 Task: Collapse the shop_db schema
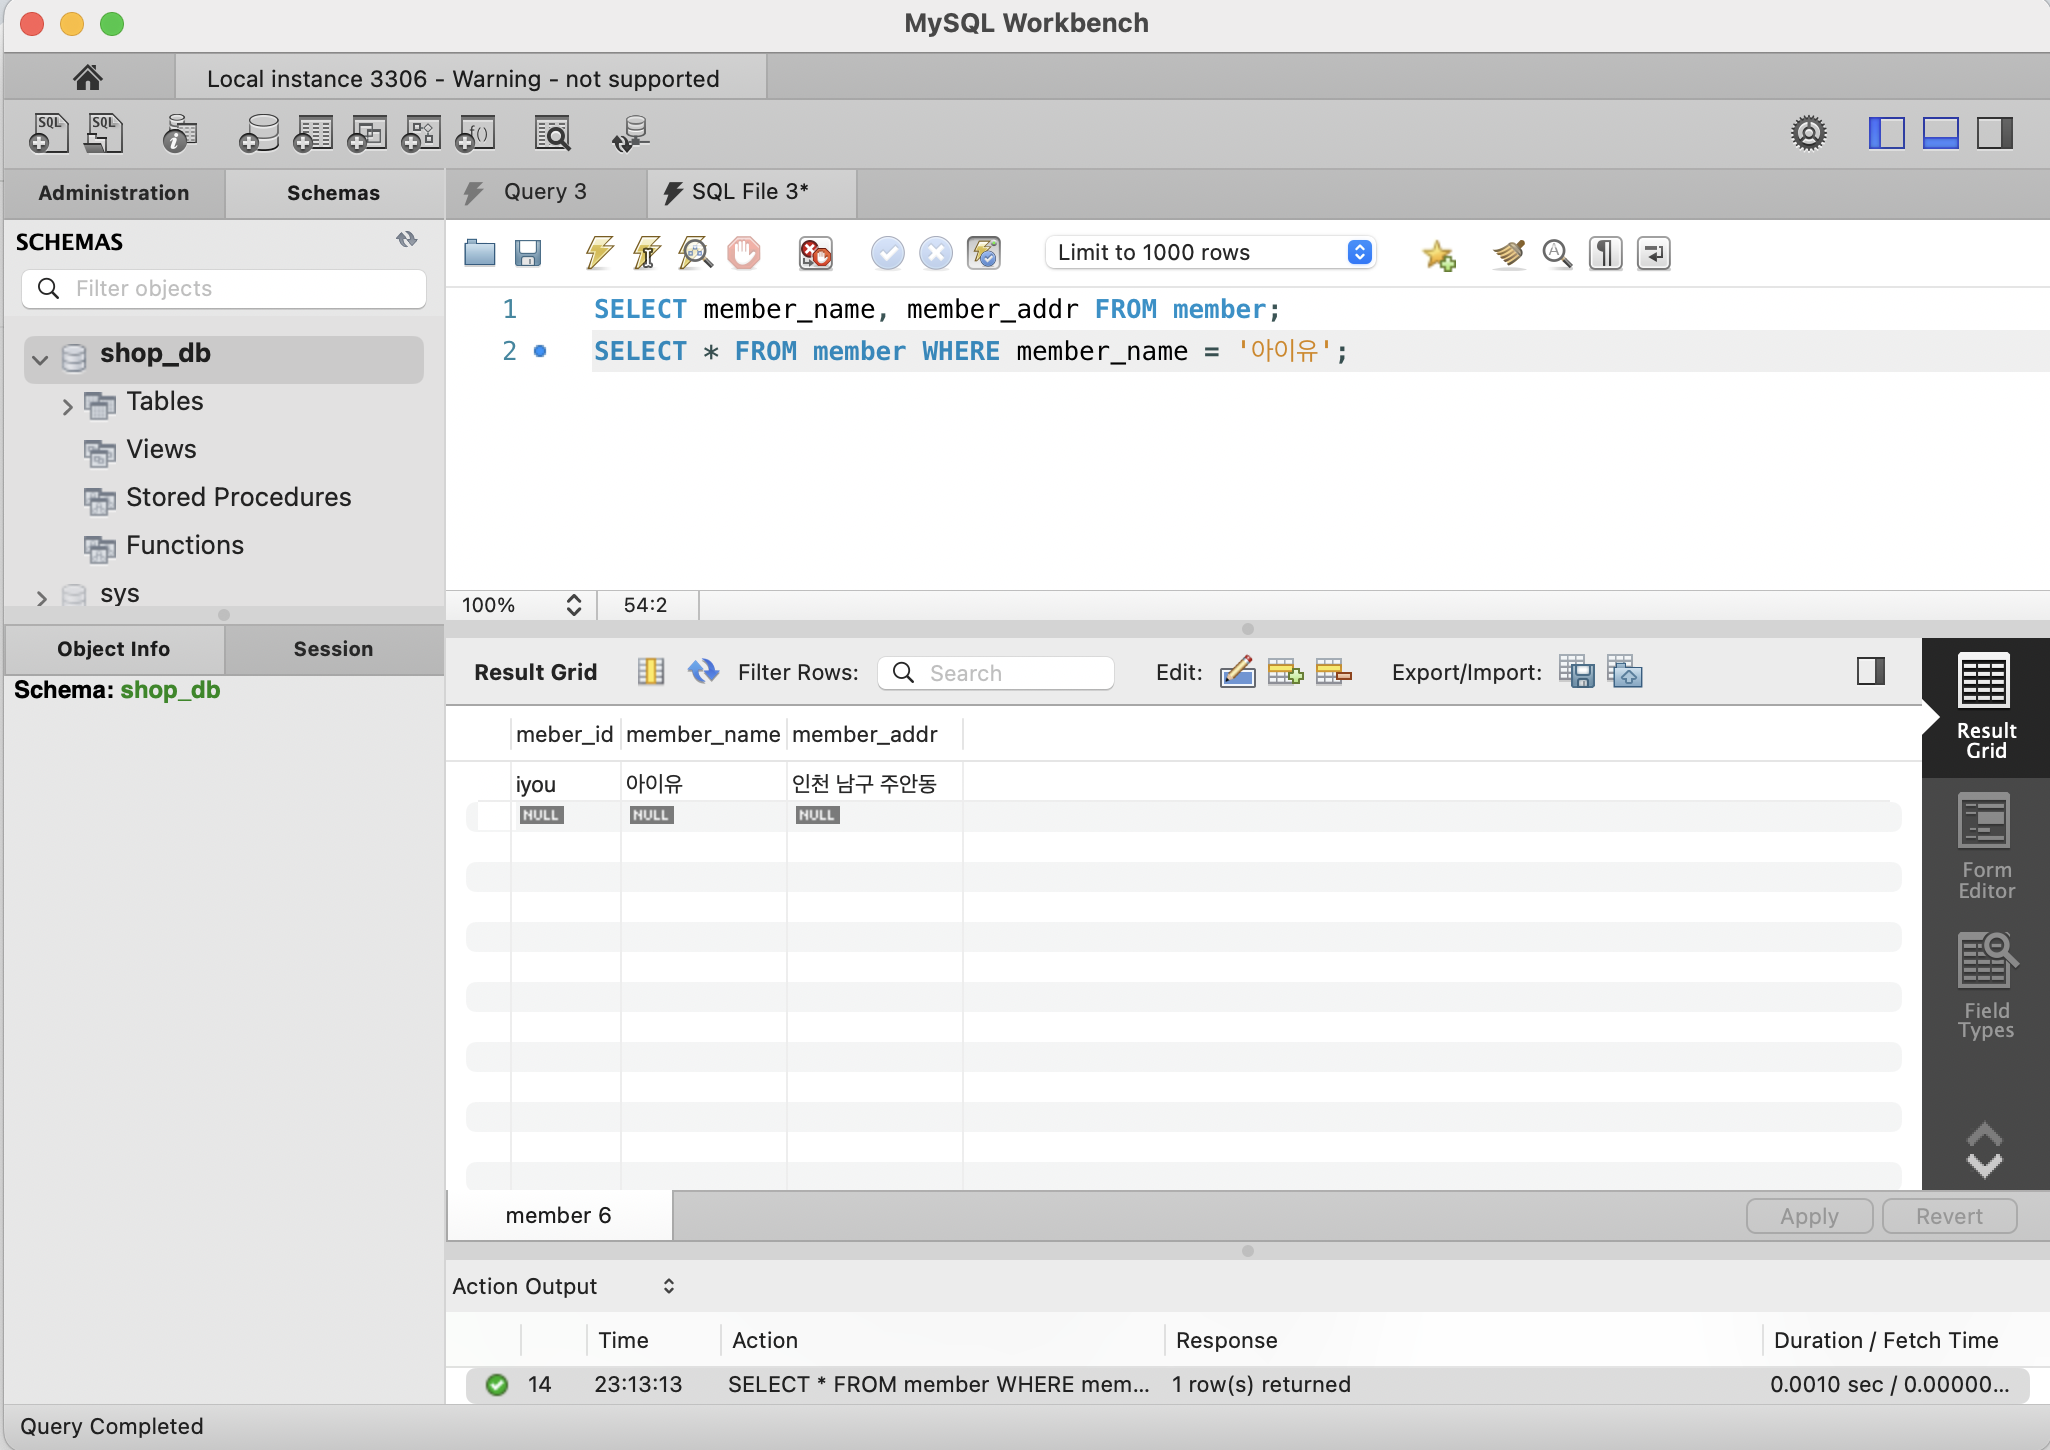40,359
